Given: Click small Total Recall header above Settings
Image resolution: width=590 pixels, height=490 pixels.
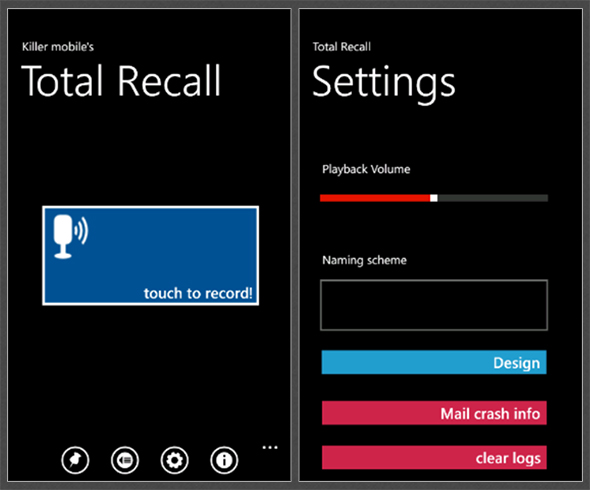Looking at the screenshot, I should tap(342, 47).
